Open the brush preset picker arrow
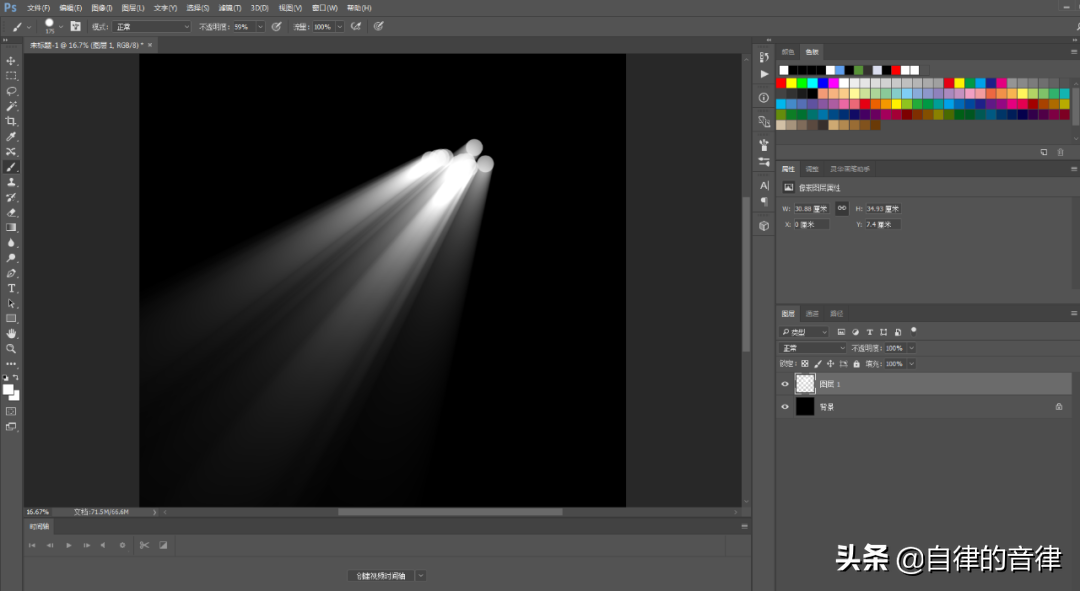The image size is (1080, 591). (61, 26)
